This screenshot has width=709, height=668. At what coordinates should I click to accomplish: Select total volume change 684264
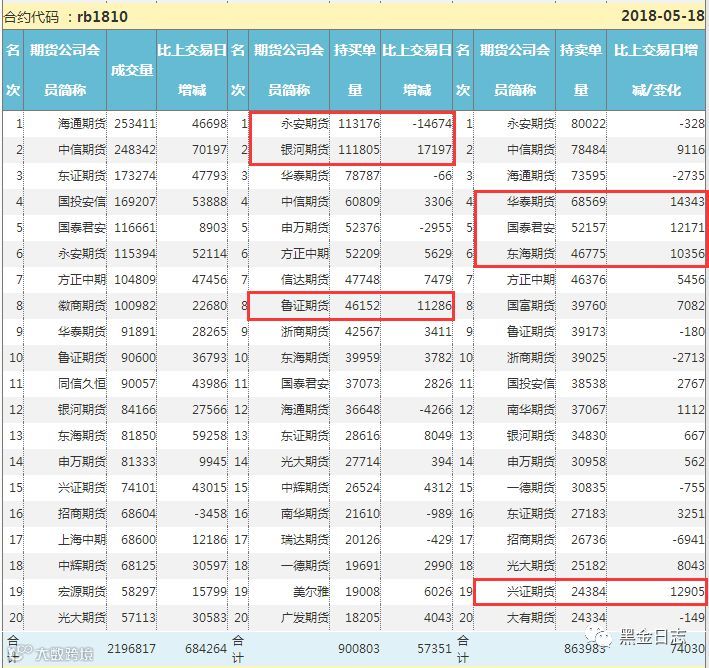(206, 649)
